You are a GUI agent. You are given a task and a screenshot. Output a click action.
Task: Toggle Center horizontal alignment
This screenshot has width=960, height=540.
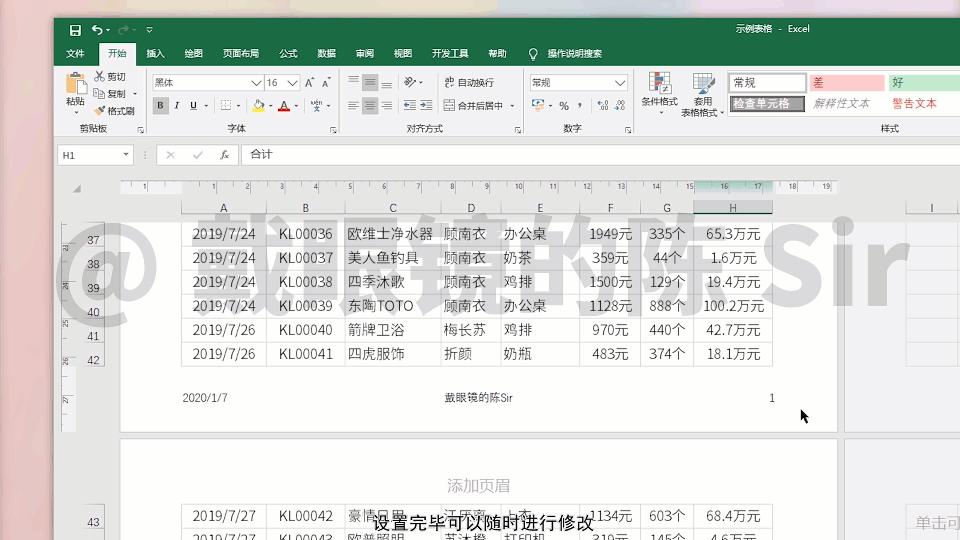[x=370, y=105]
